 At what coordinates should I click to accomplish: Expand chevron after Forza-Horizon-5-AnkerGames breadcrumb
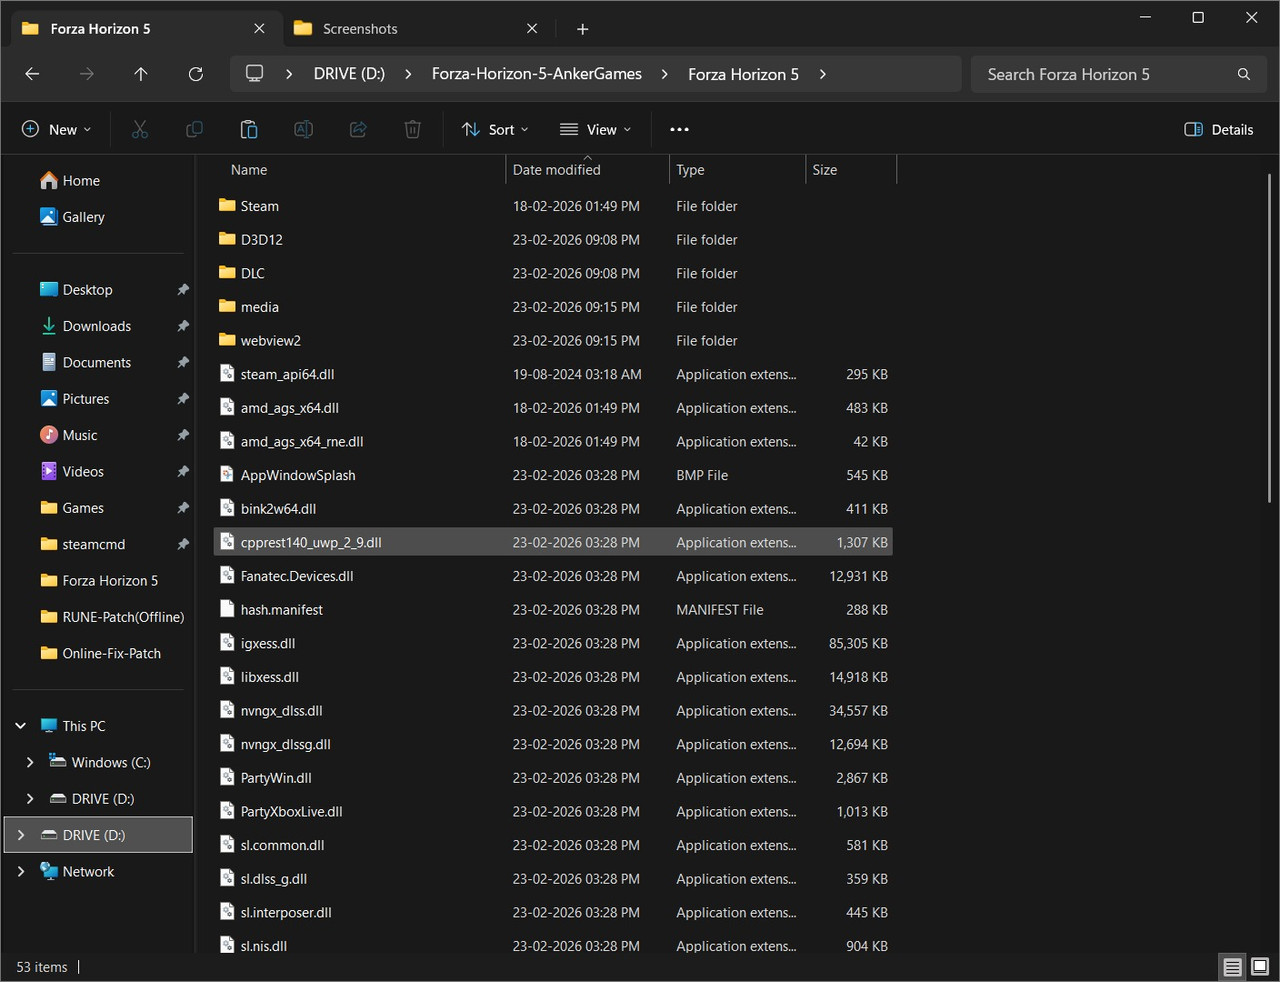click(664, 74)
